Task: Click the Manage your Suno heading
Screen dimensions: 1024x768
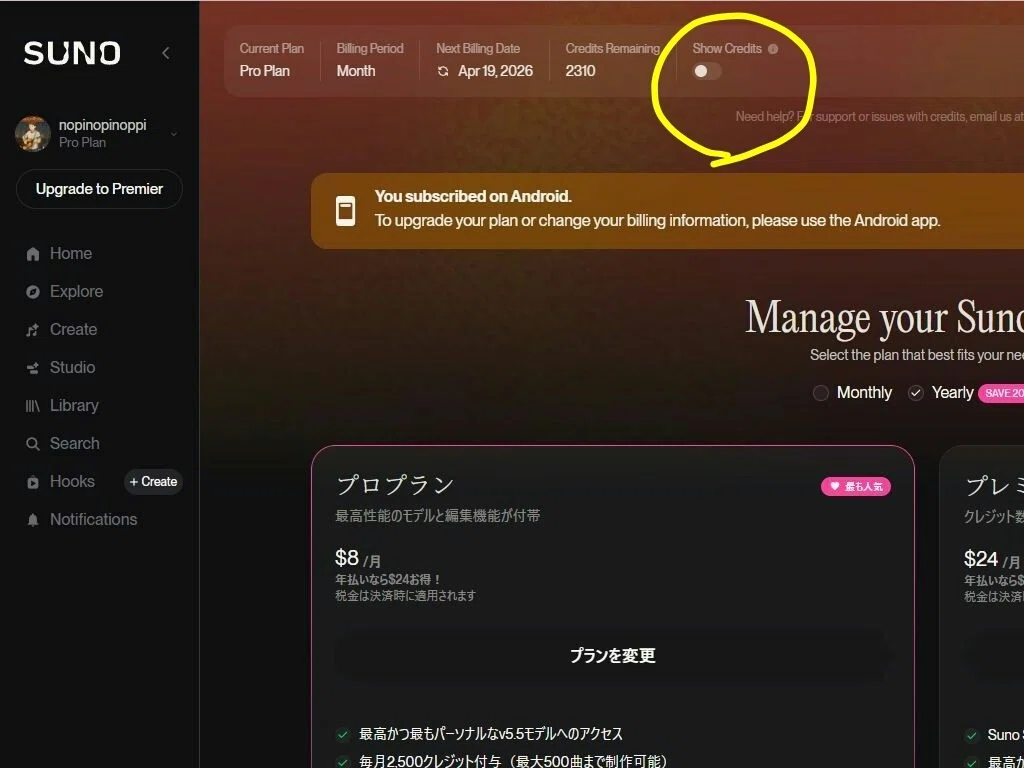Action: point(884,318)
